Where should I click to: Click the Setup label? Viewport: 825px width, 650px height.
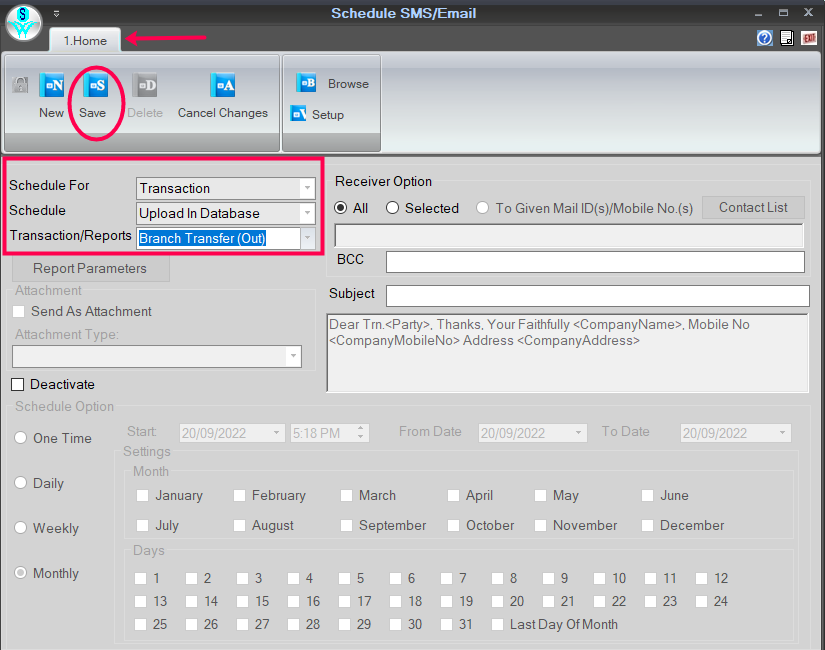pos(327,115)
